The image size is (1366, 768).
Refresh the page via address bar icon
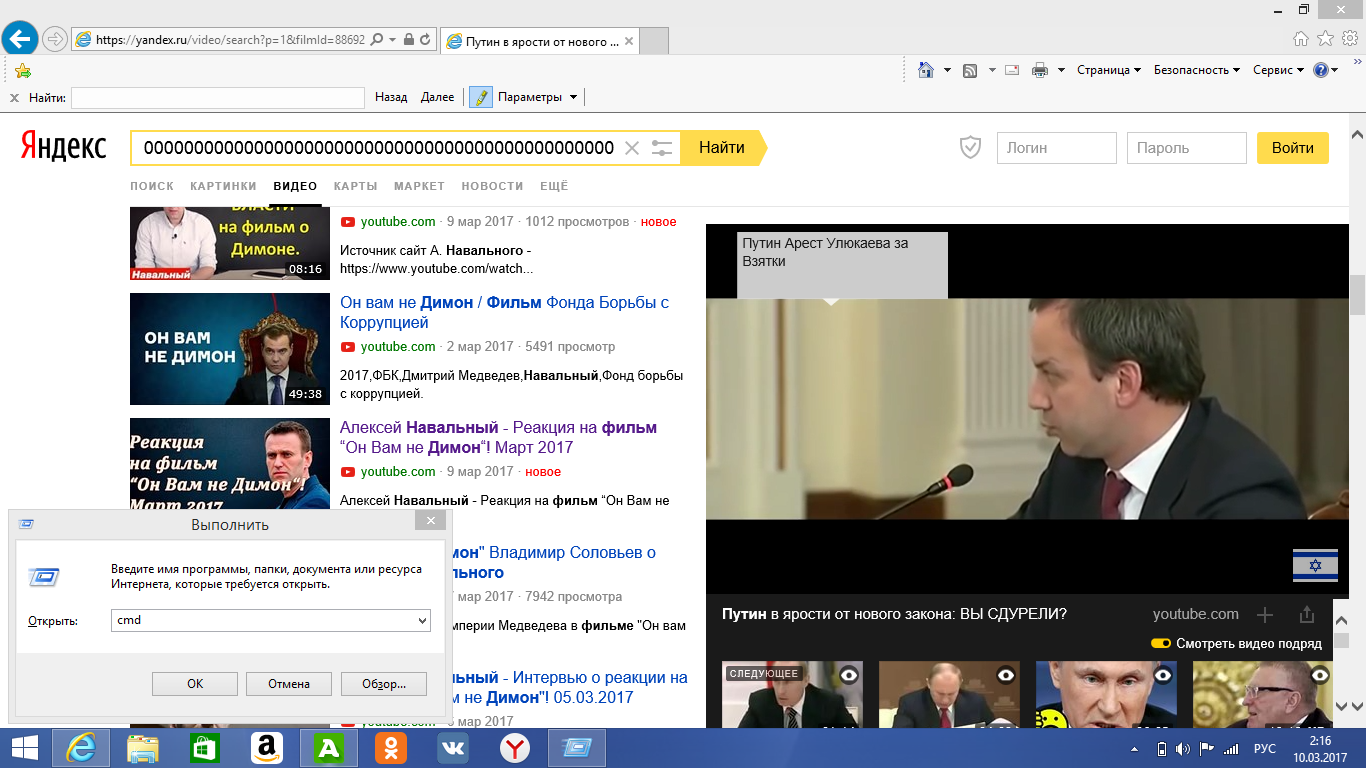(425, 40)
